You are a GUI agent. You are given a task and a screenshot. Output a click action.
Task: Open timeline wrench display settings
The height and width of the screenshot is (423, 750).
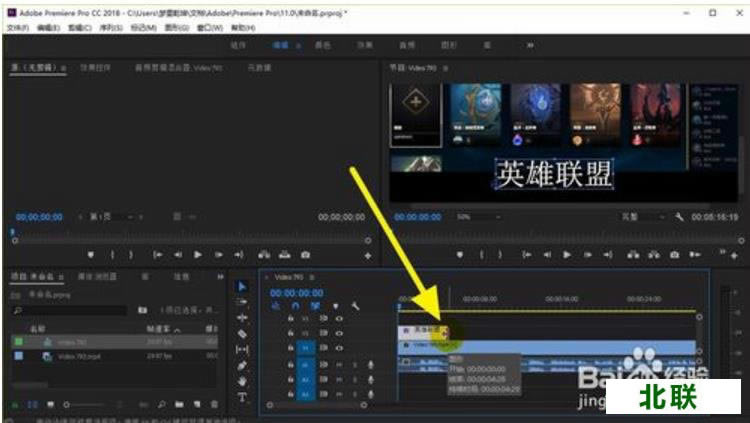coord(355,305)
